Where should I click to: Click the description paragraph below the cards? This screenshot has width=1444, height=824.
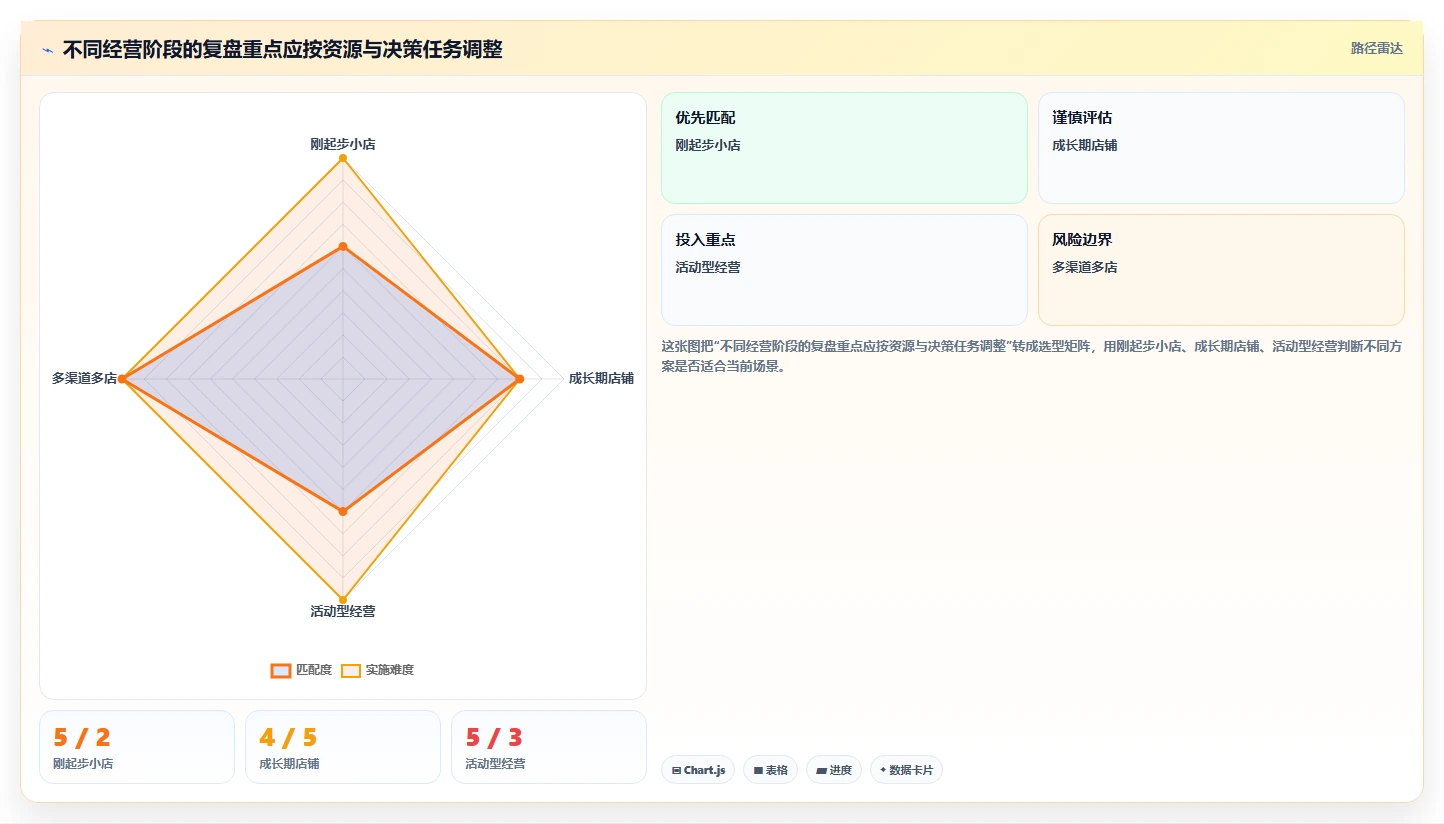pos(1032,356)
